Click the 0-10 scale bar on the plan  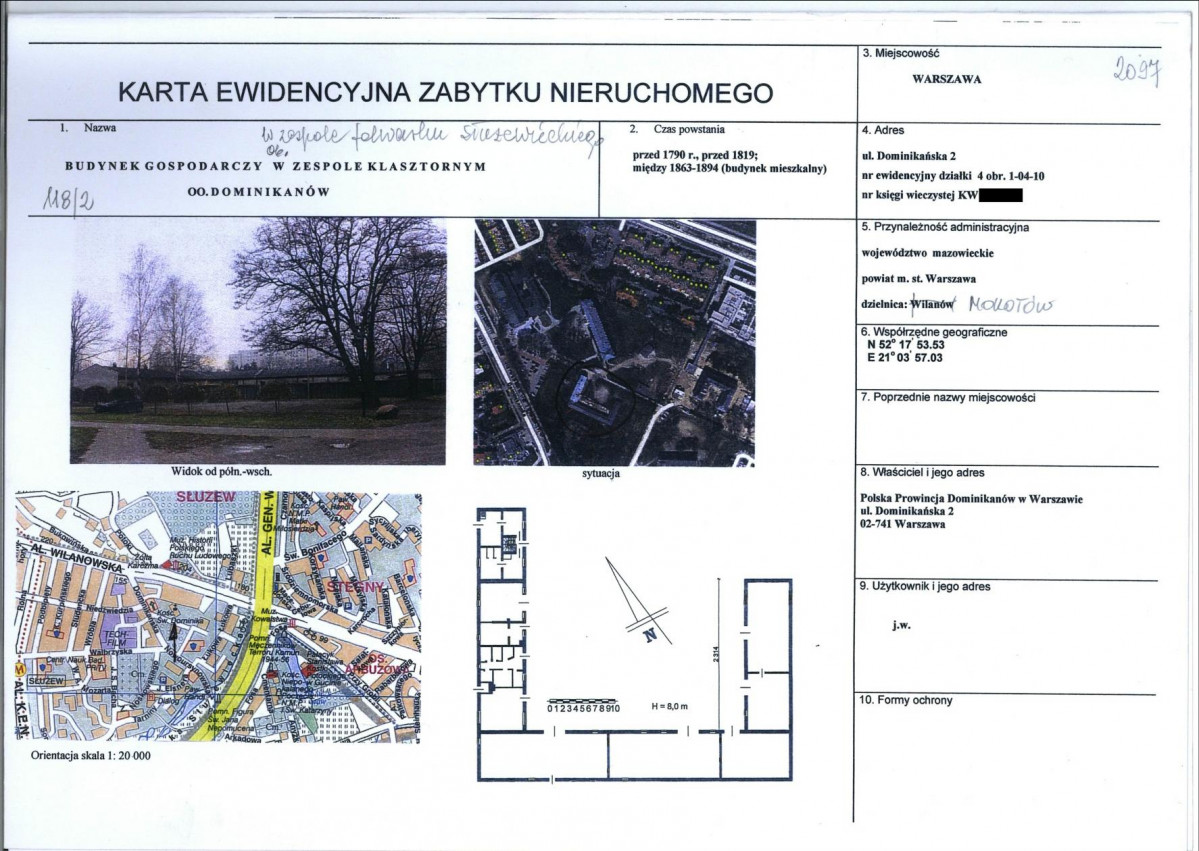tap(585, 703)
